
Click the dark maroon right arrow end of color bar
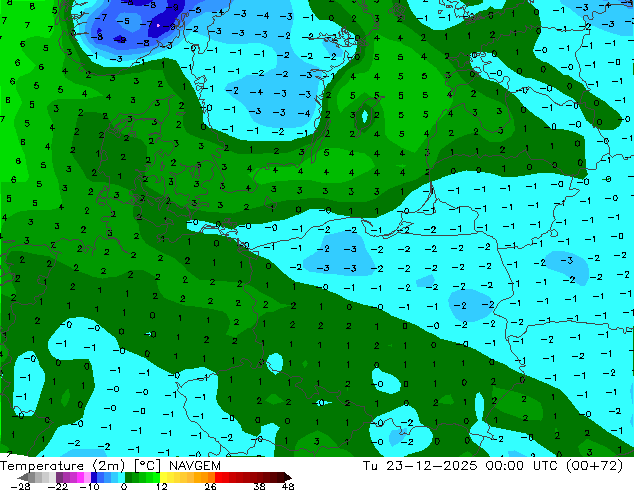pyautogui.click(x=288, y=477)
